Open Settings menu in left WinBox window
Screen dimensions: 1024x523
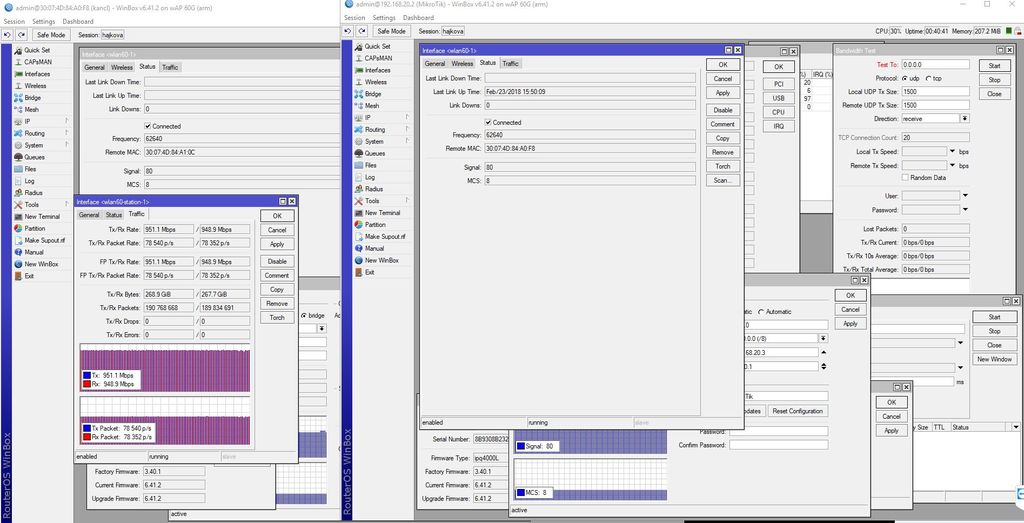pos(44,22)
